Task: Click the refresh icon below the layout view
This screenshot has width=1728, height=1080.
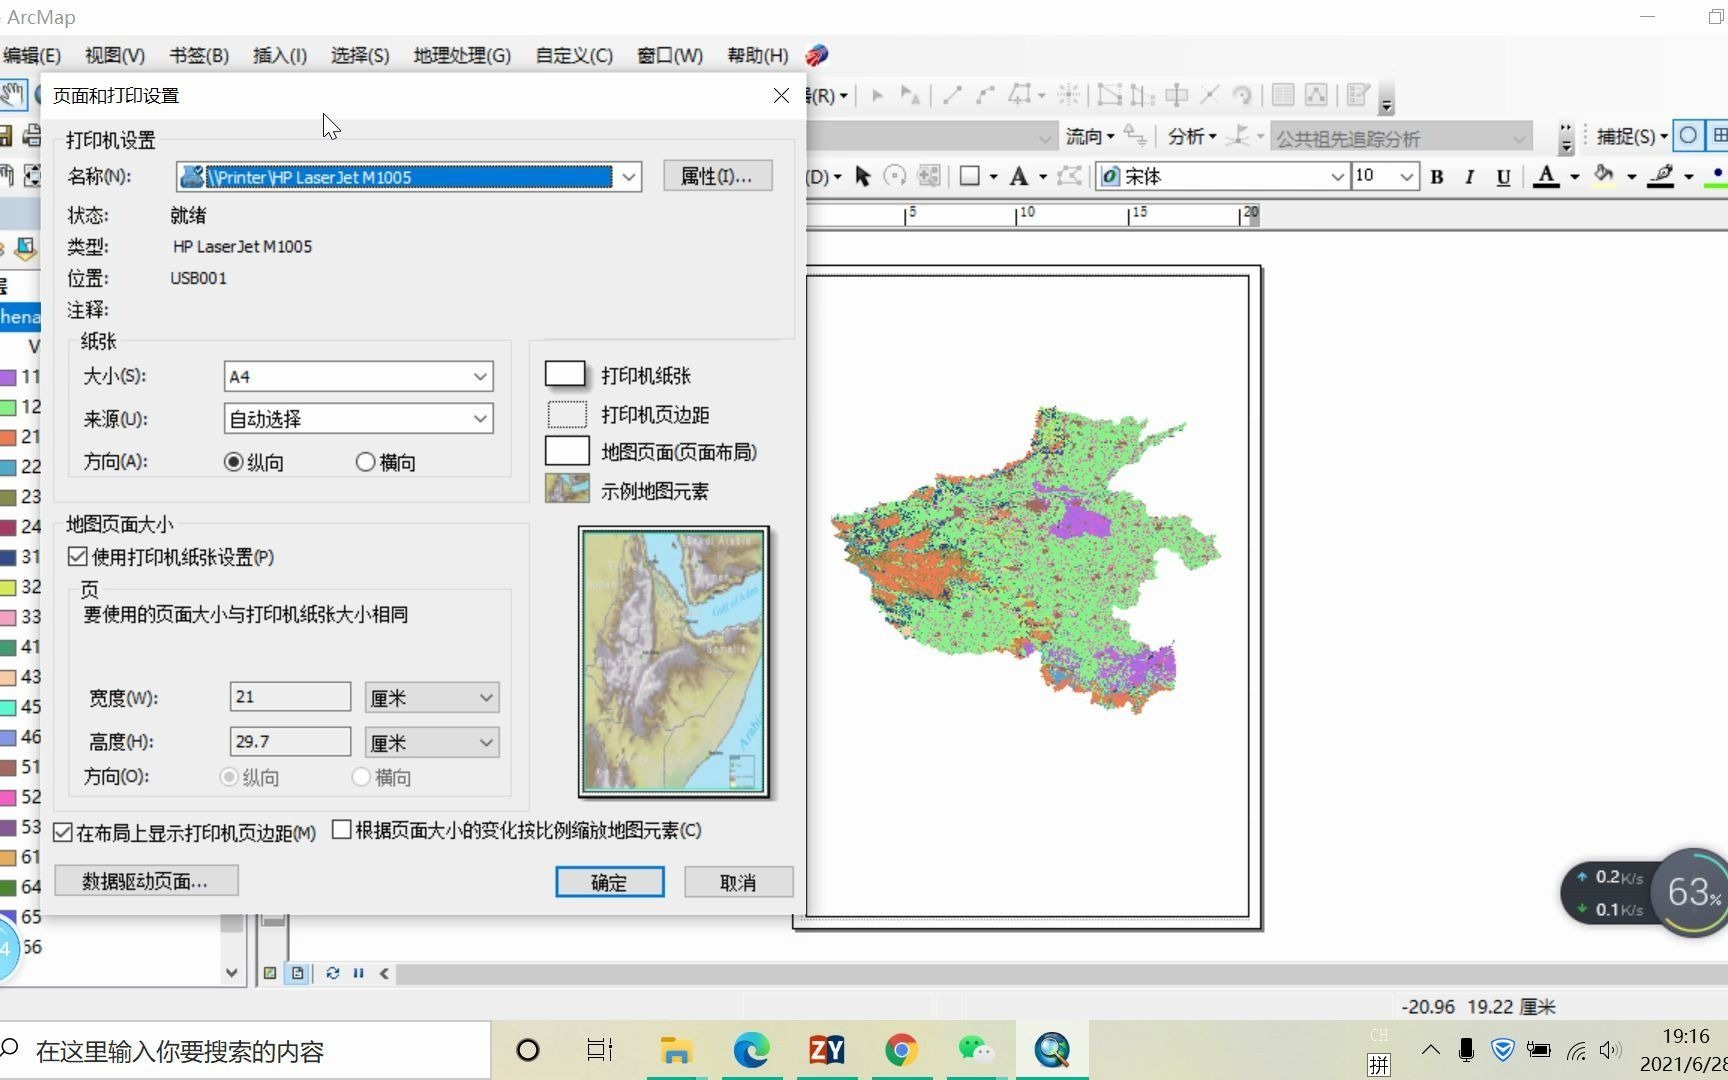Action: click(x=333, y=973)
